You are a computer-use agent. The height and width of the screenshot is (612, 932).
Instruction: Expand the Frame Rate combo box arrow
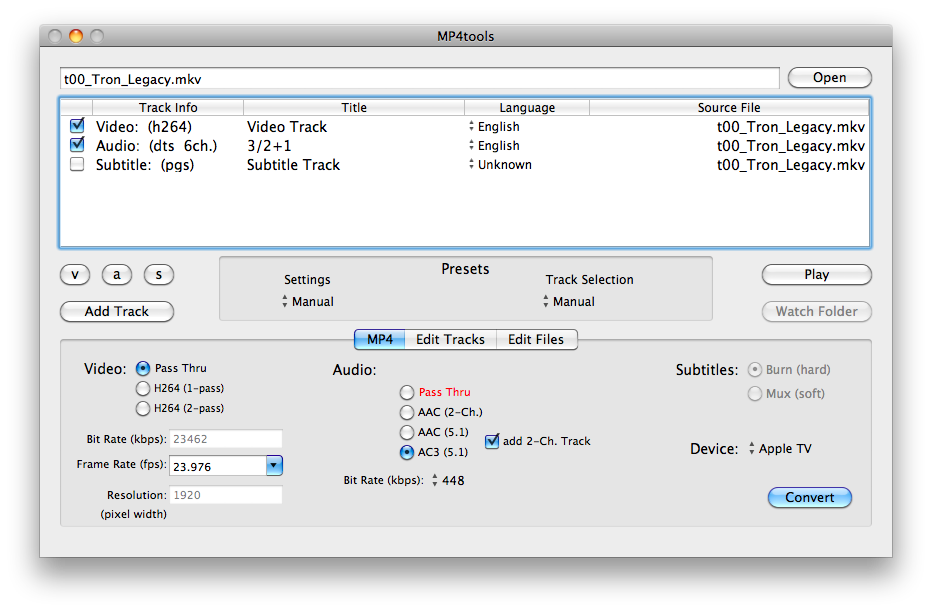coord(274,465)
